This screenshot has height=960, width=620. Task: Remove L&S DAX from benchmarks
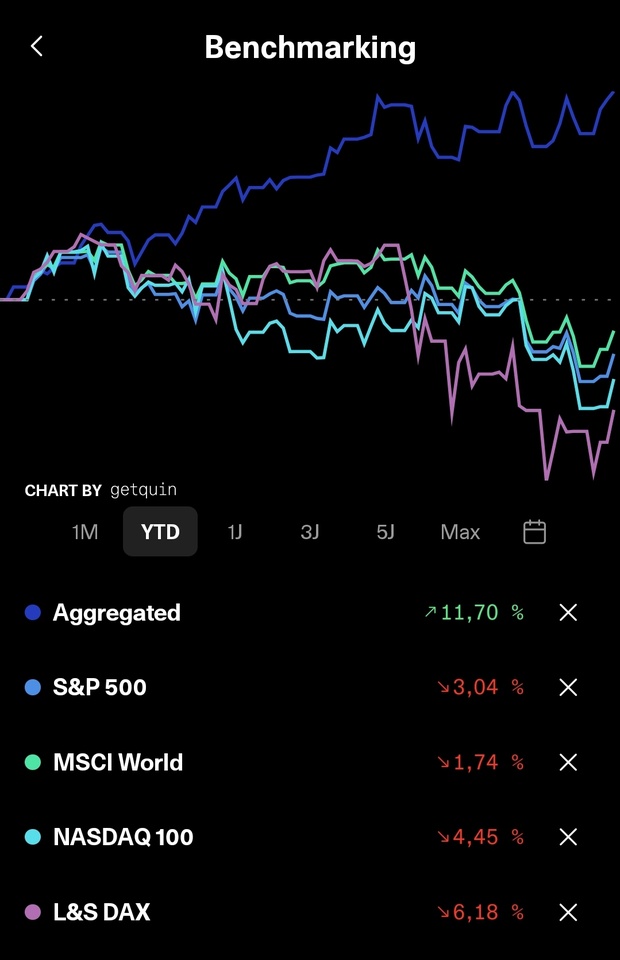[x=568, y=912]
